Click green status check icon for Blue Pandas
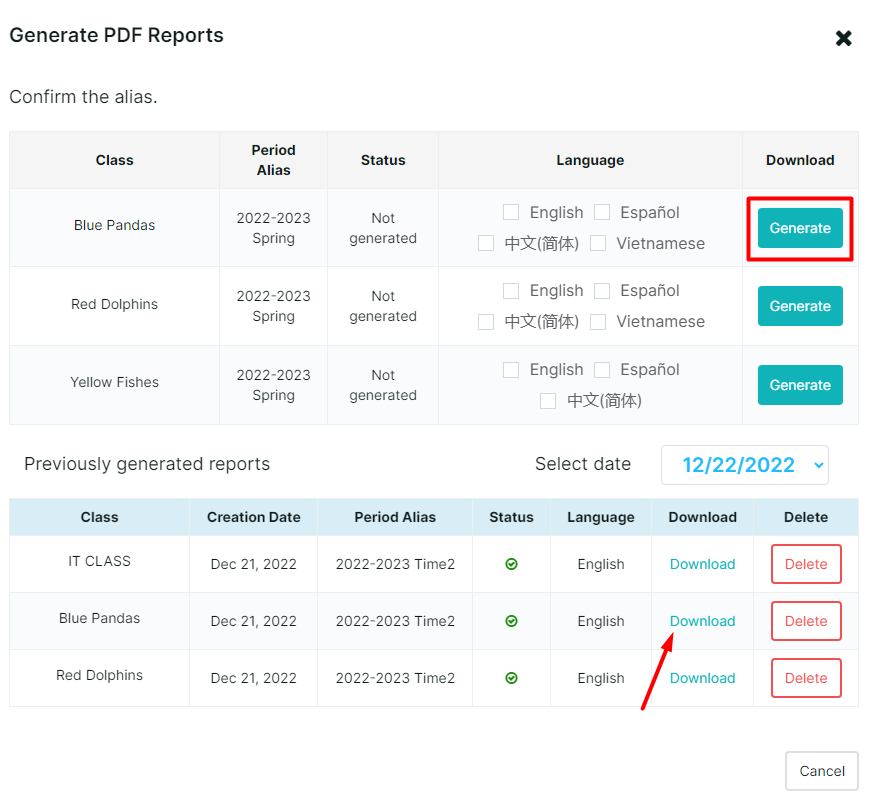The width and height of the screenshot is (877, 808). click(x=511, y=621)
